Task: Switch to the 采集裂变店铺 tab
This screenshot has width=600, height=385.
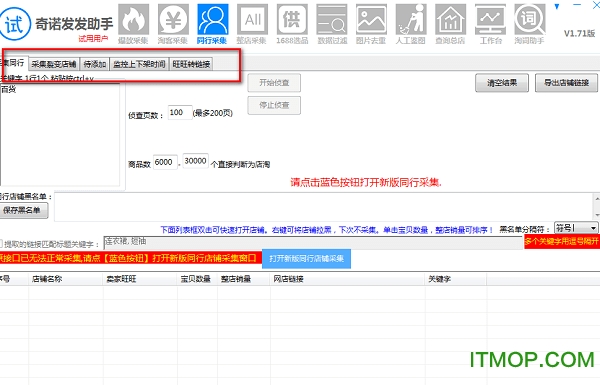Action: point(54,64)
